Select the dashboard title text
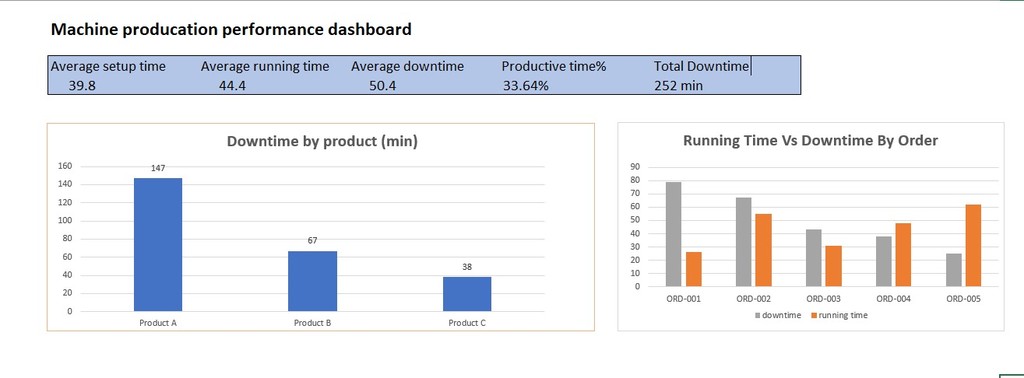This screenshot has width=1024, height=378. point(231,29)
